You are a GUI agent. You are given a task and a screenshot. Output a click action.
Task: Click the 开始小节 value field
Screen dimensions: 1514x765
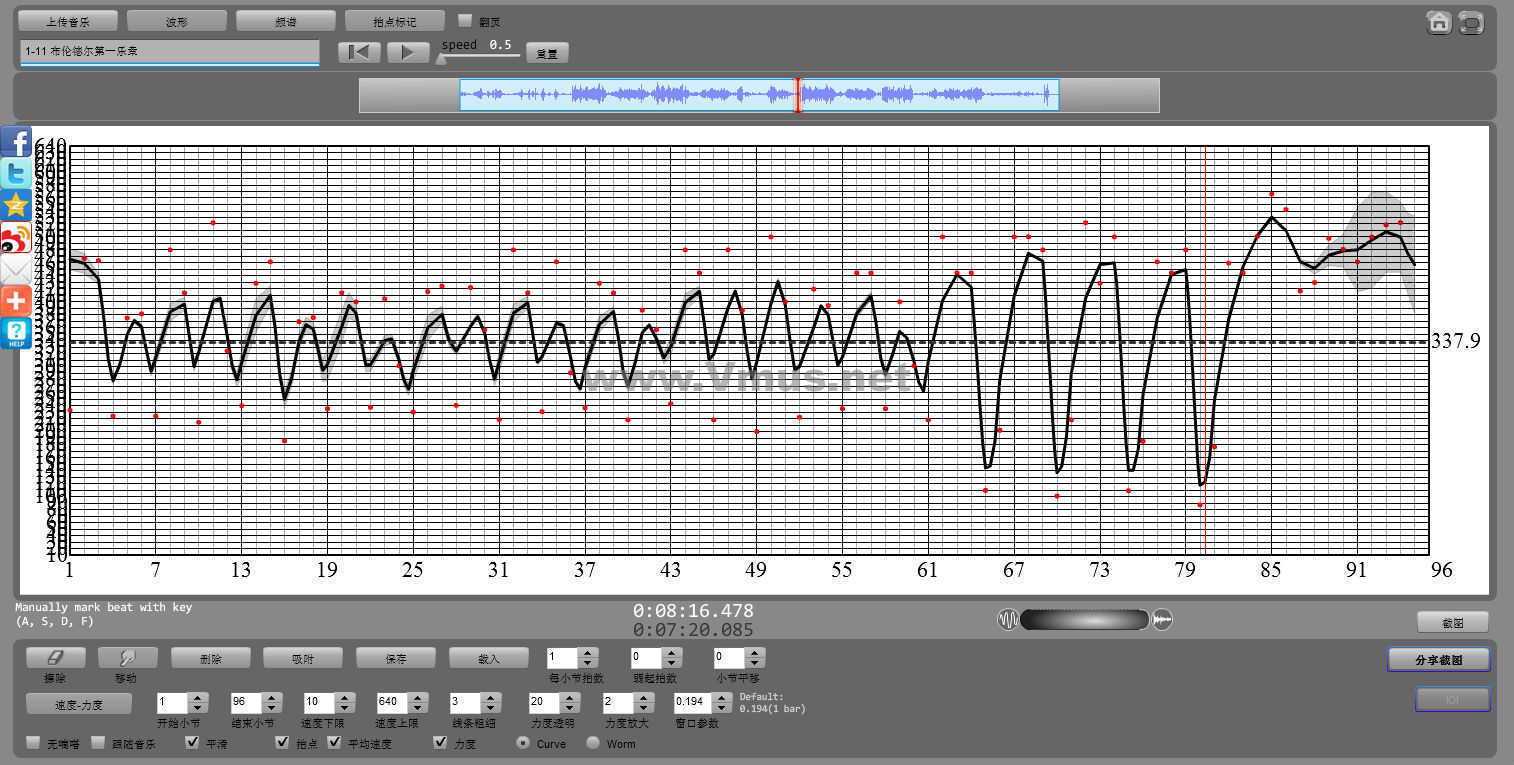click(x=173, y=703)
